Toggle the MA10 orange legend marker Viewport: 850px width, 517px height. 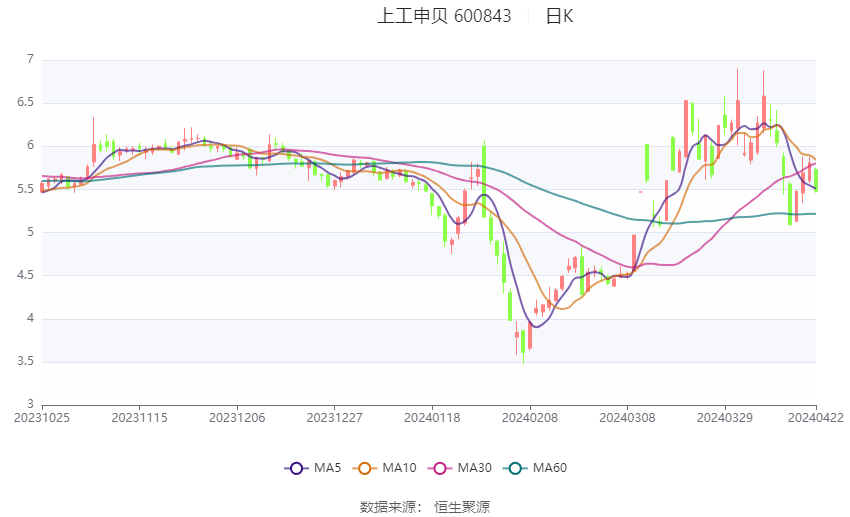coord(364,468)
